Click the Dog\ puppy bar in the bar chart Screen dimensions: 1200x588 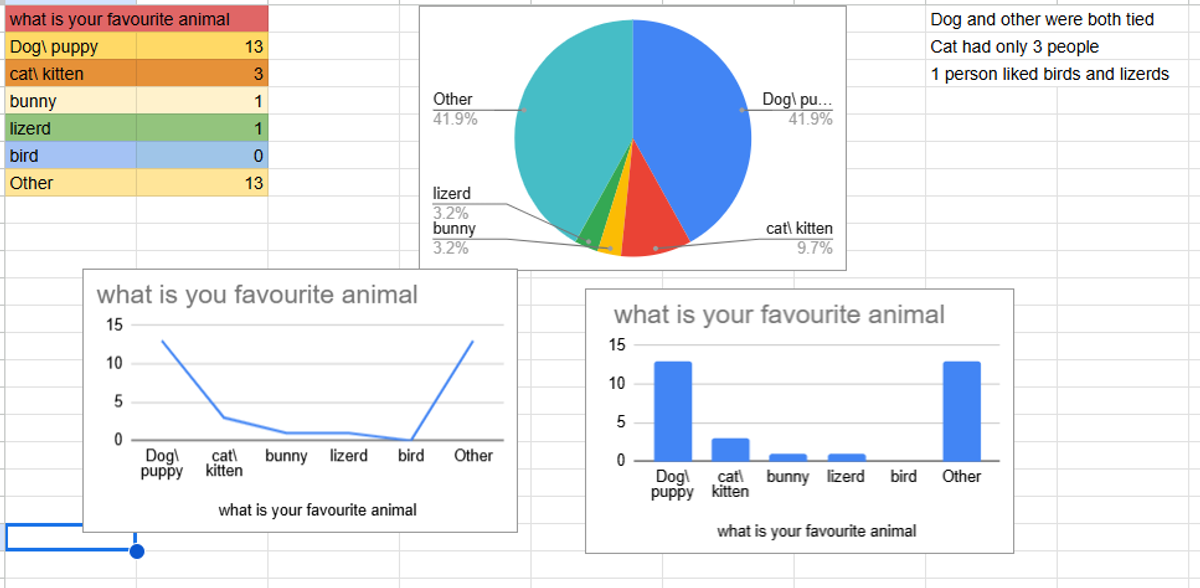click(672, 410)
